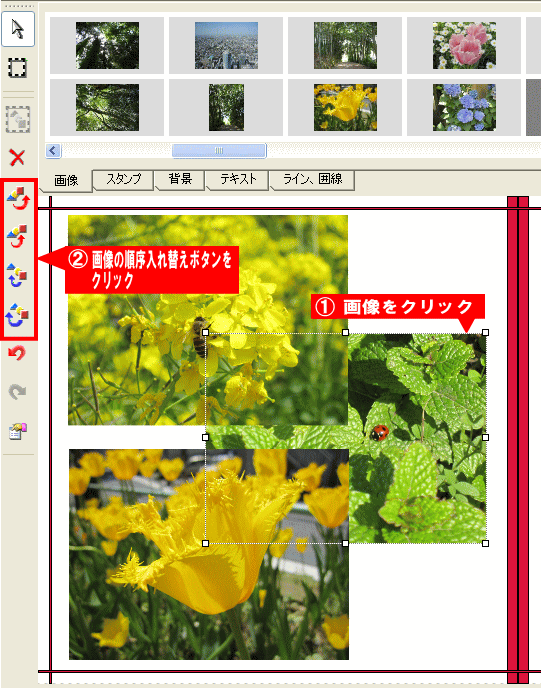Click the red X delete icon
Viewport: 541px width, 688px height.
[x=17, y=157]
